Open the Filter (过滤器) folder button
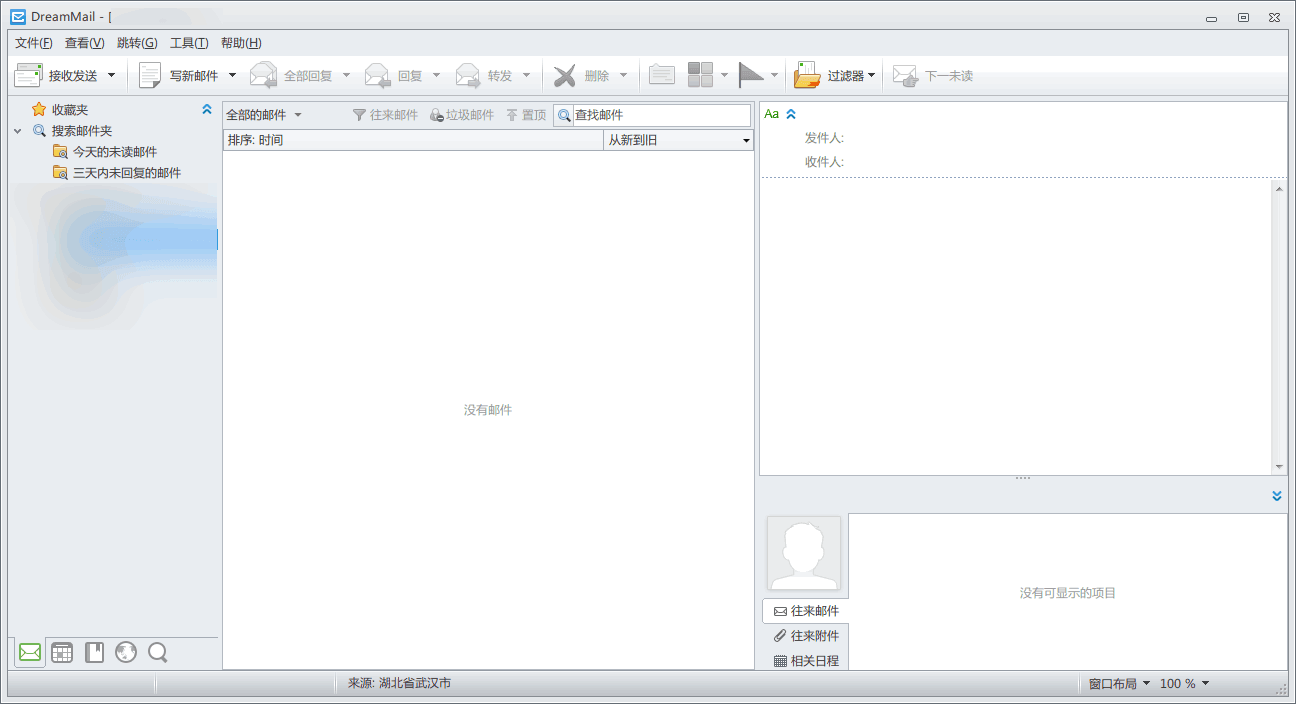The height and width of the screenshot is (704, 1296). [834, 75]
